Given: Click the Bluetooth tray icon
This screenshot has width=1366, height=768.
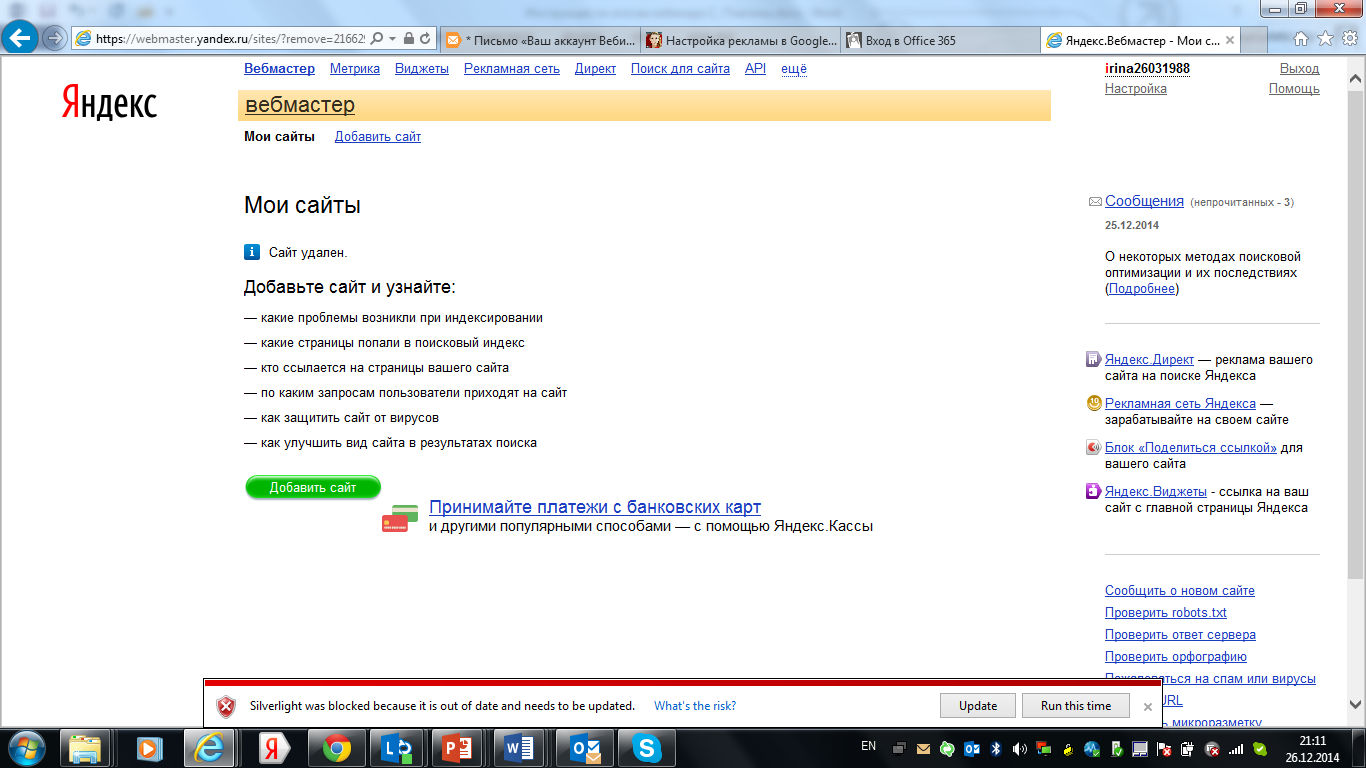Looking at the screenshot, I should pos(996,748).
